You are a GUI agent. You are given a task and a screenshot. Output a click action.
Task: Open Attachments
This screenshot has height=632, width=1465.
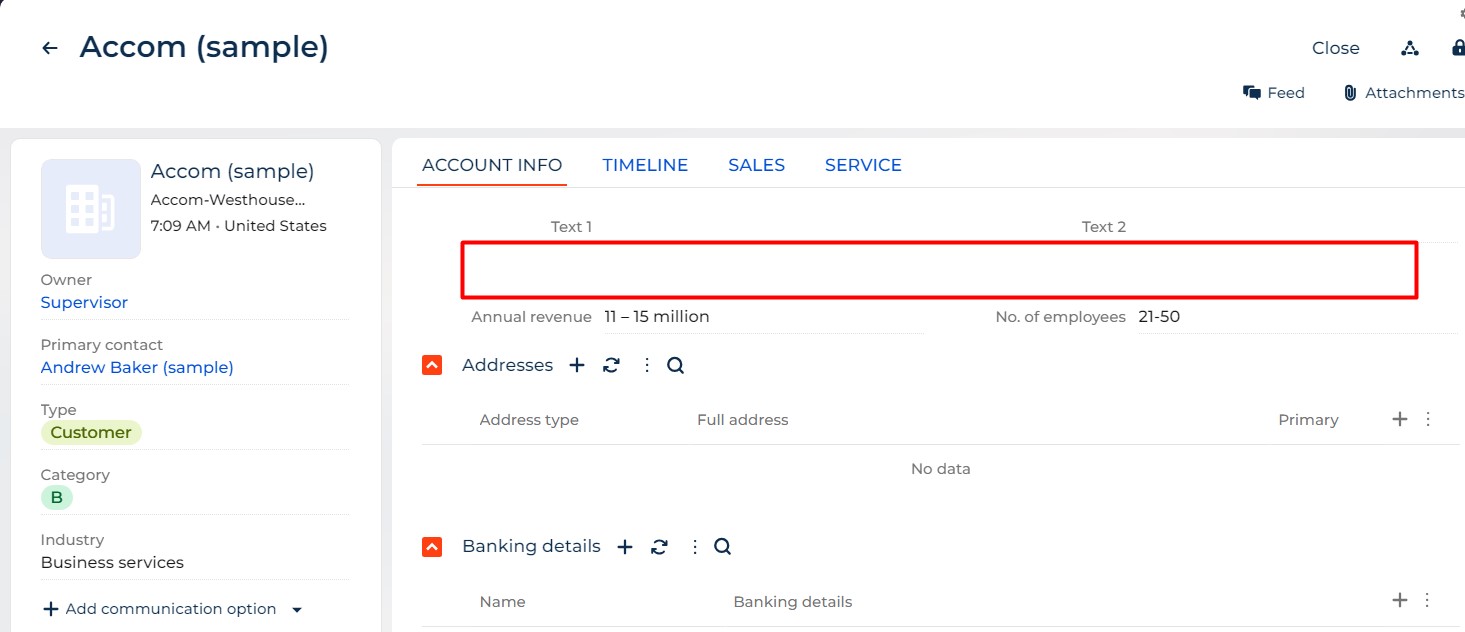1403,92
